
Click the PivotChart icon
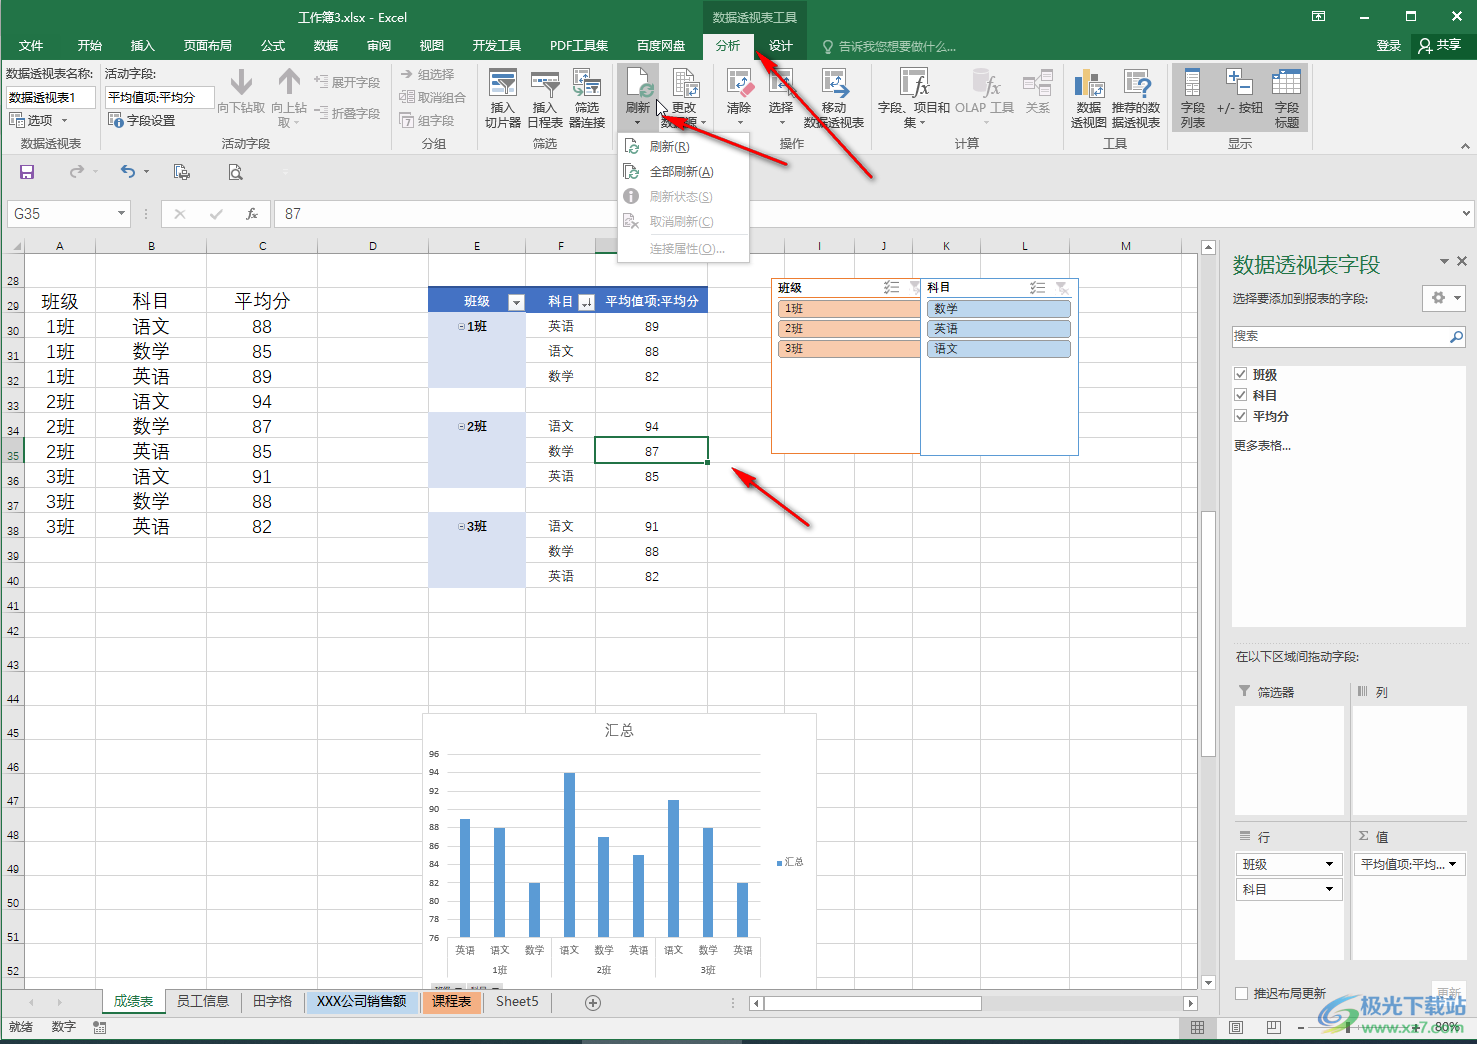point(1089,98)
